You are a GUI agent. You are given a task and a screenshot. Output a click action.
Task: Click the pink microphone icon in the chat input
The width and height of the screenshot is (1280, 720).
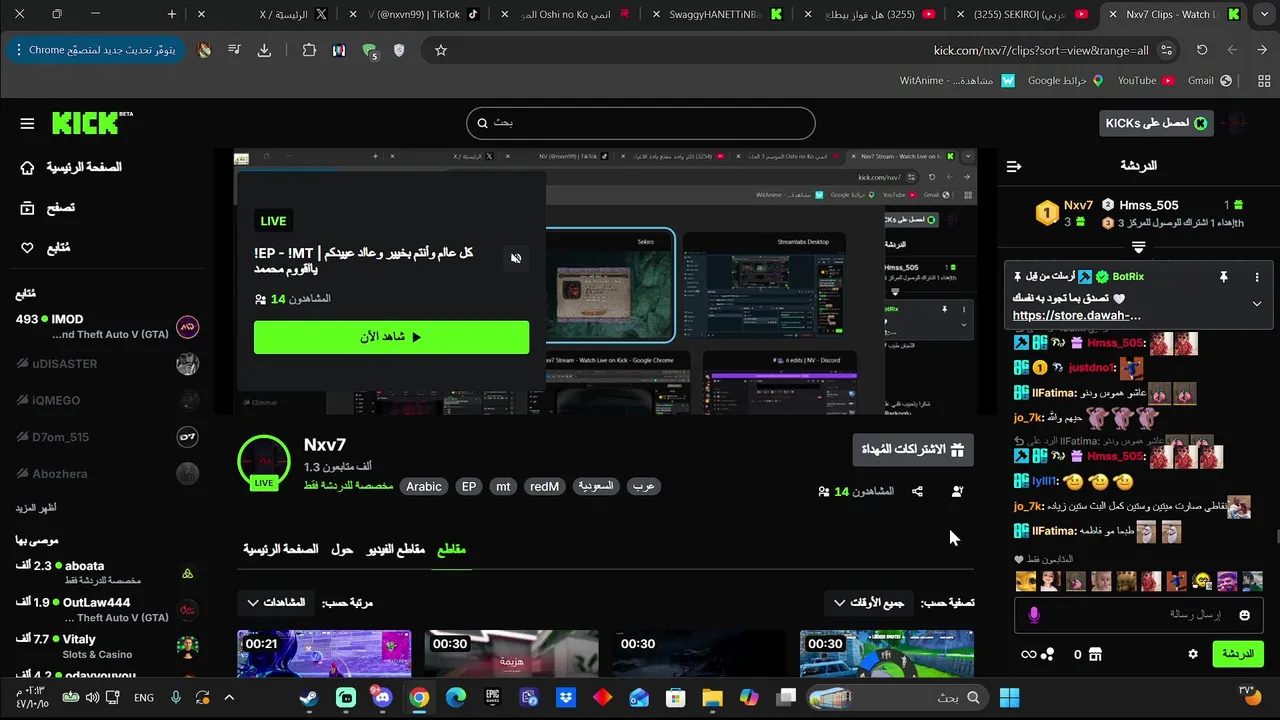1034,615
